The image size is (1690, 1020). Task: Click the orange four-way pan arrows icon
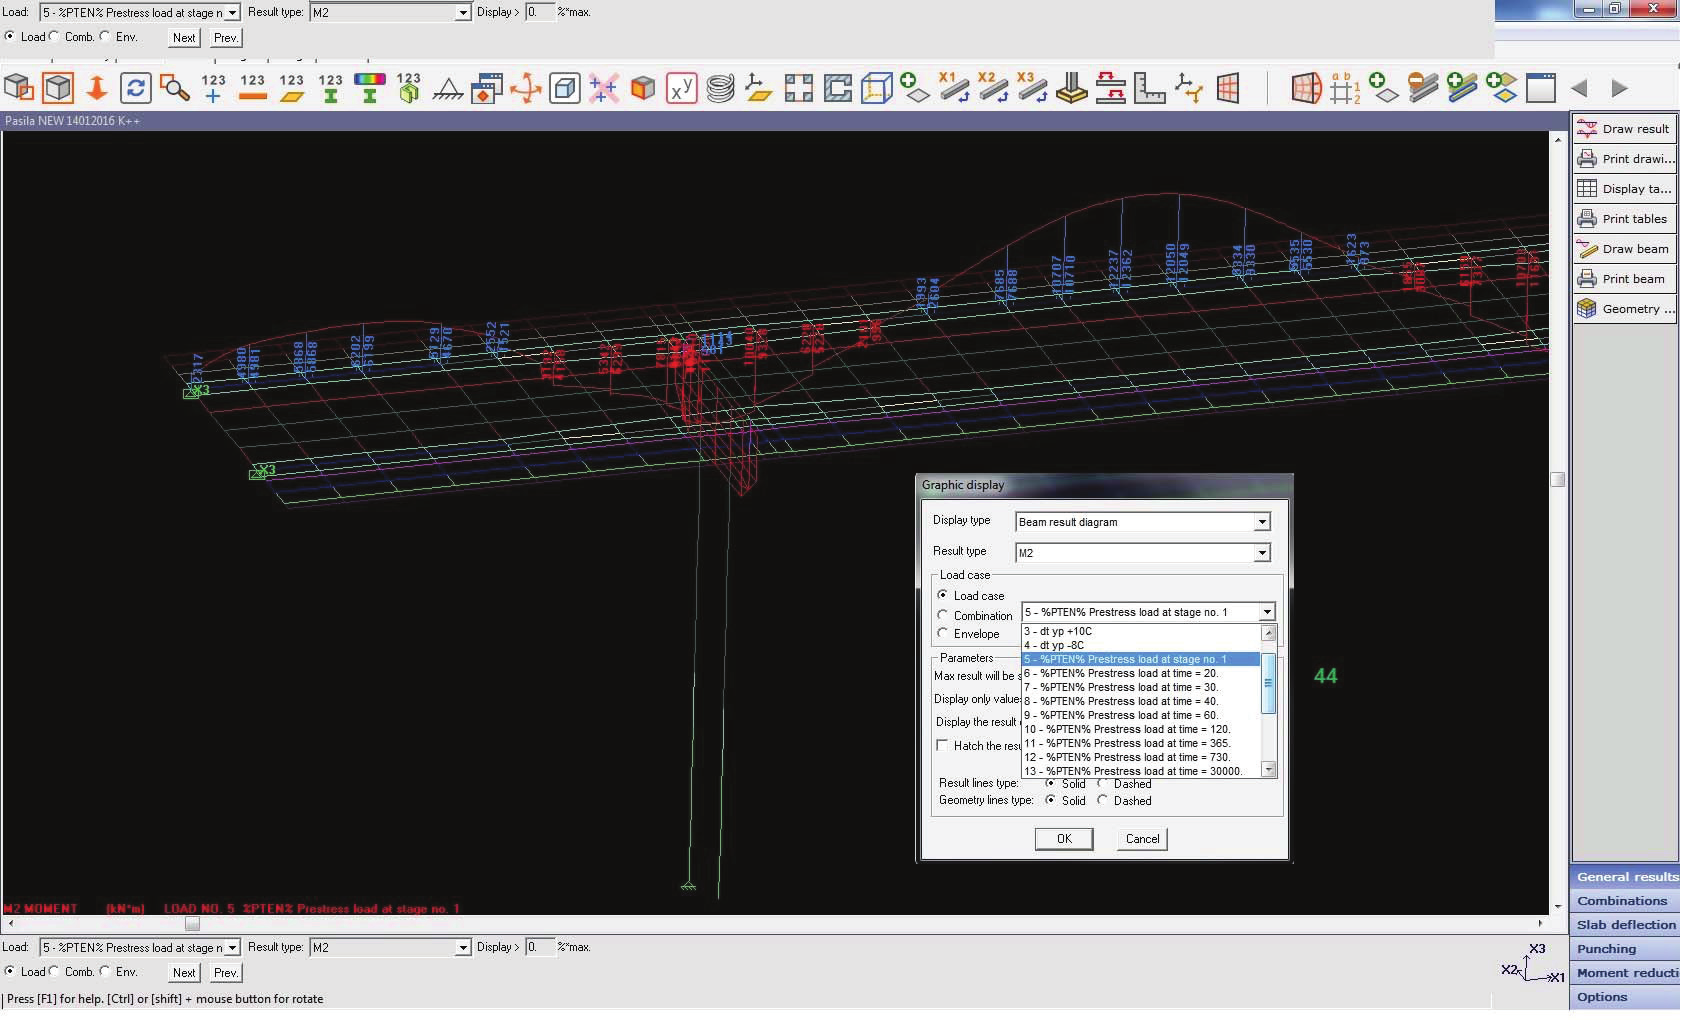point(525,88)
